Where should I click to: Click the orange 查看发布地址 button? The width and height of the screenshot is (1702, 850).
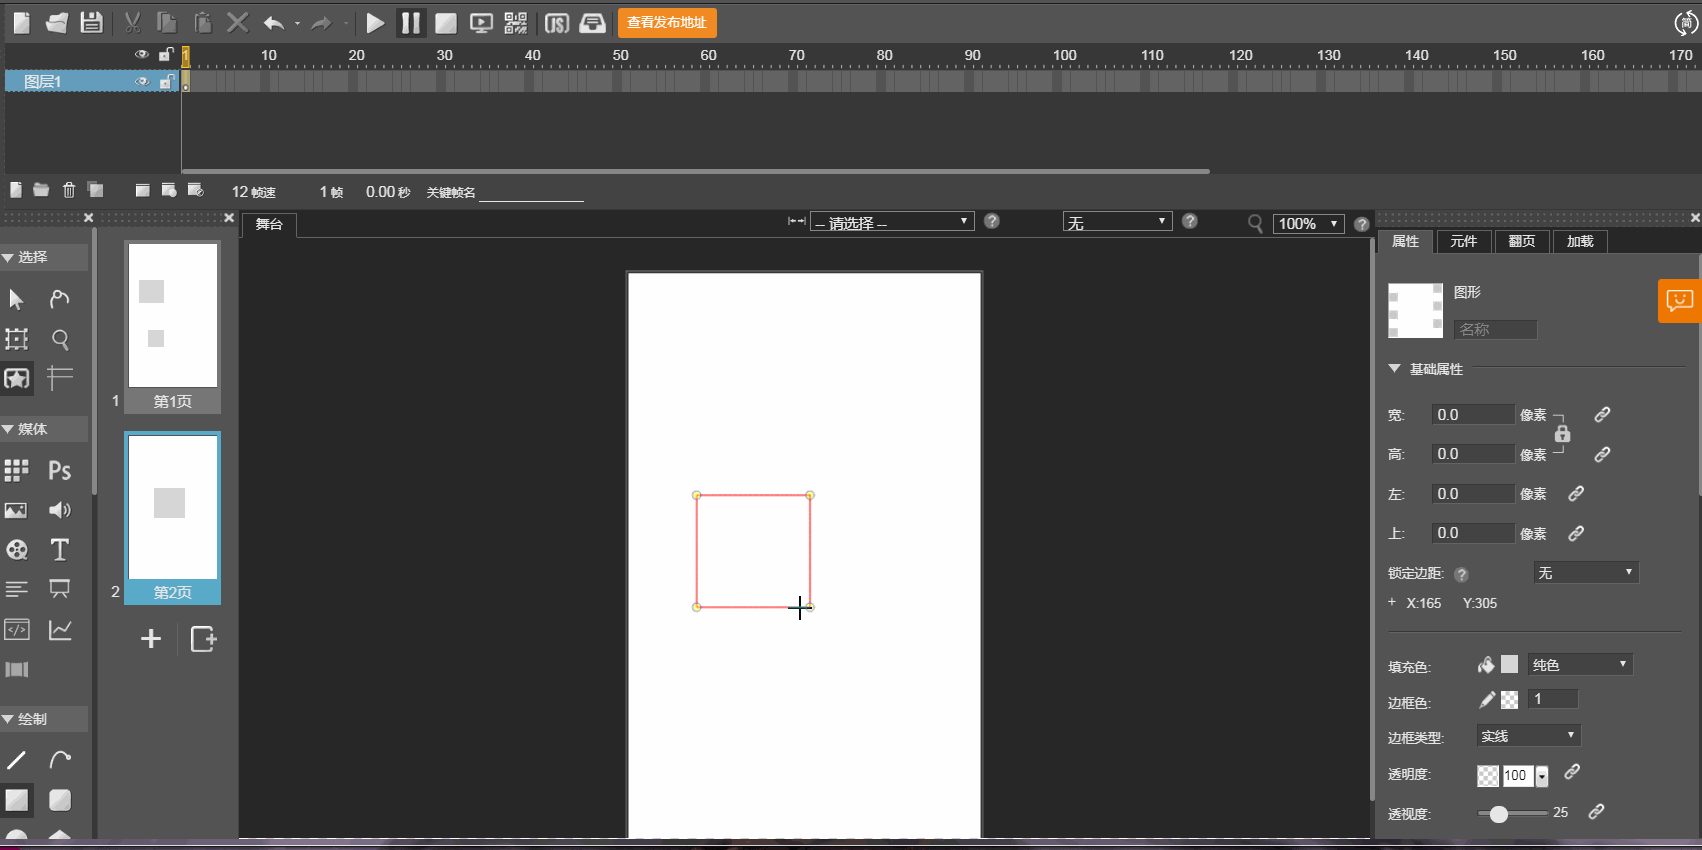(x=667, y=22)
